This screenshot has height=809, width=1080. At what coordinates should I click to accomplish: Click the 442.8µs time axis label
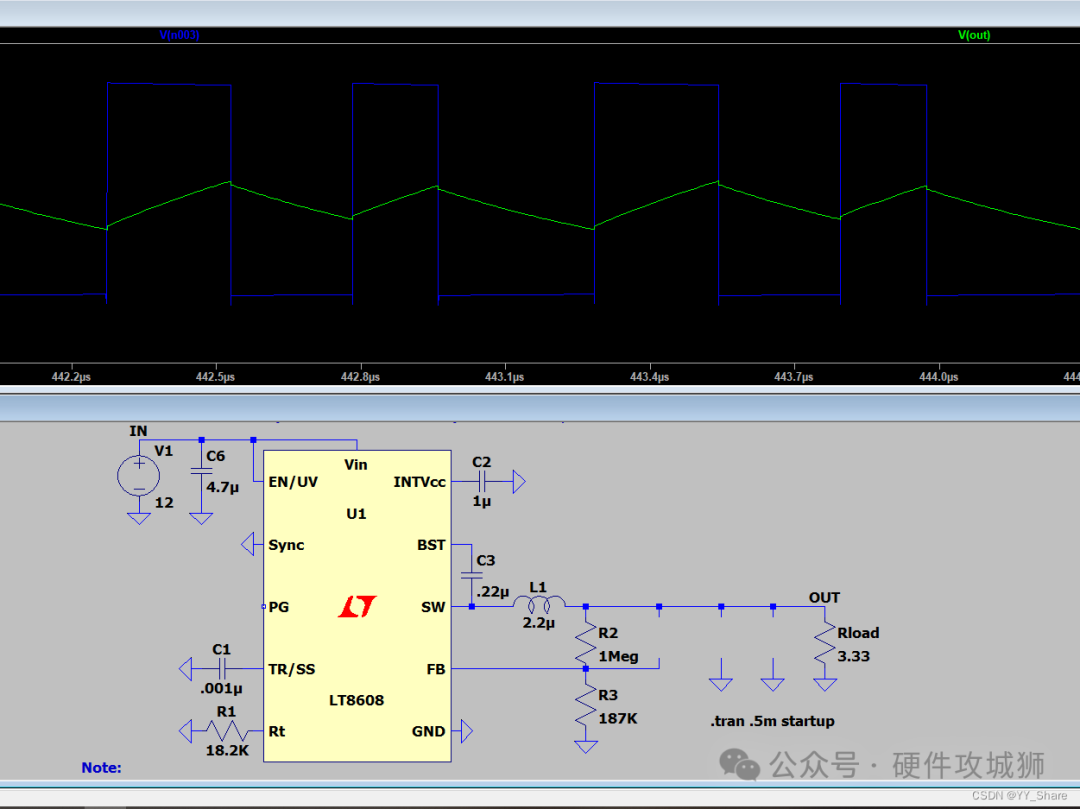[x=360, y=377]
